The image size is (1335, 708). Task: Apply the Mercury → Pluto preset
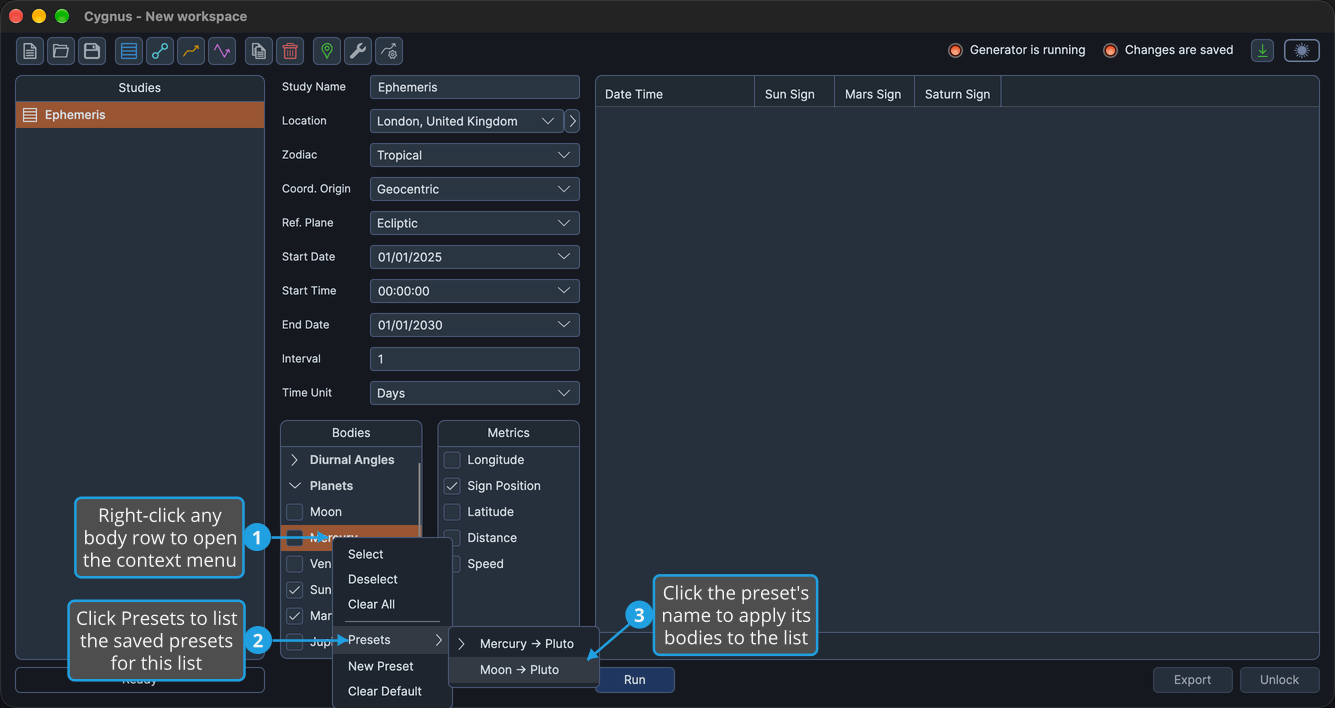point(526,644)
